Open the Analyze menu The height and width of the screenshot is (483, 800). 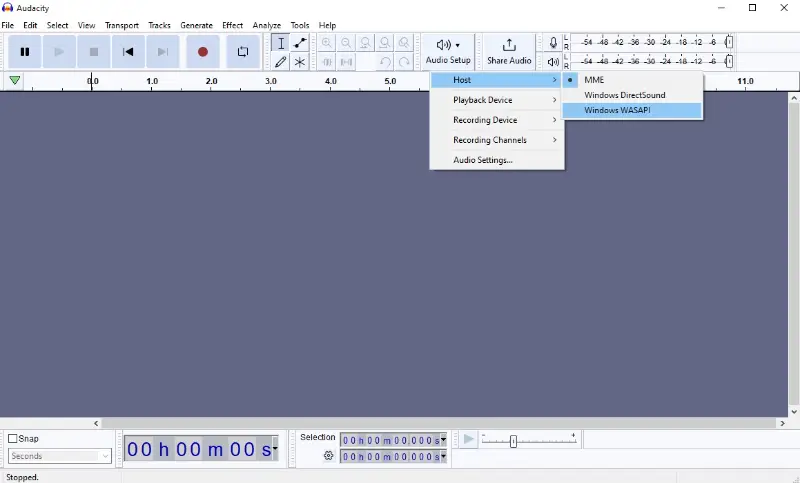coord(266,25)
